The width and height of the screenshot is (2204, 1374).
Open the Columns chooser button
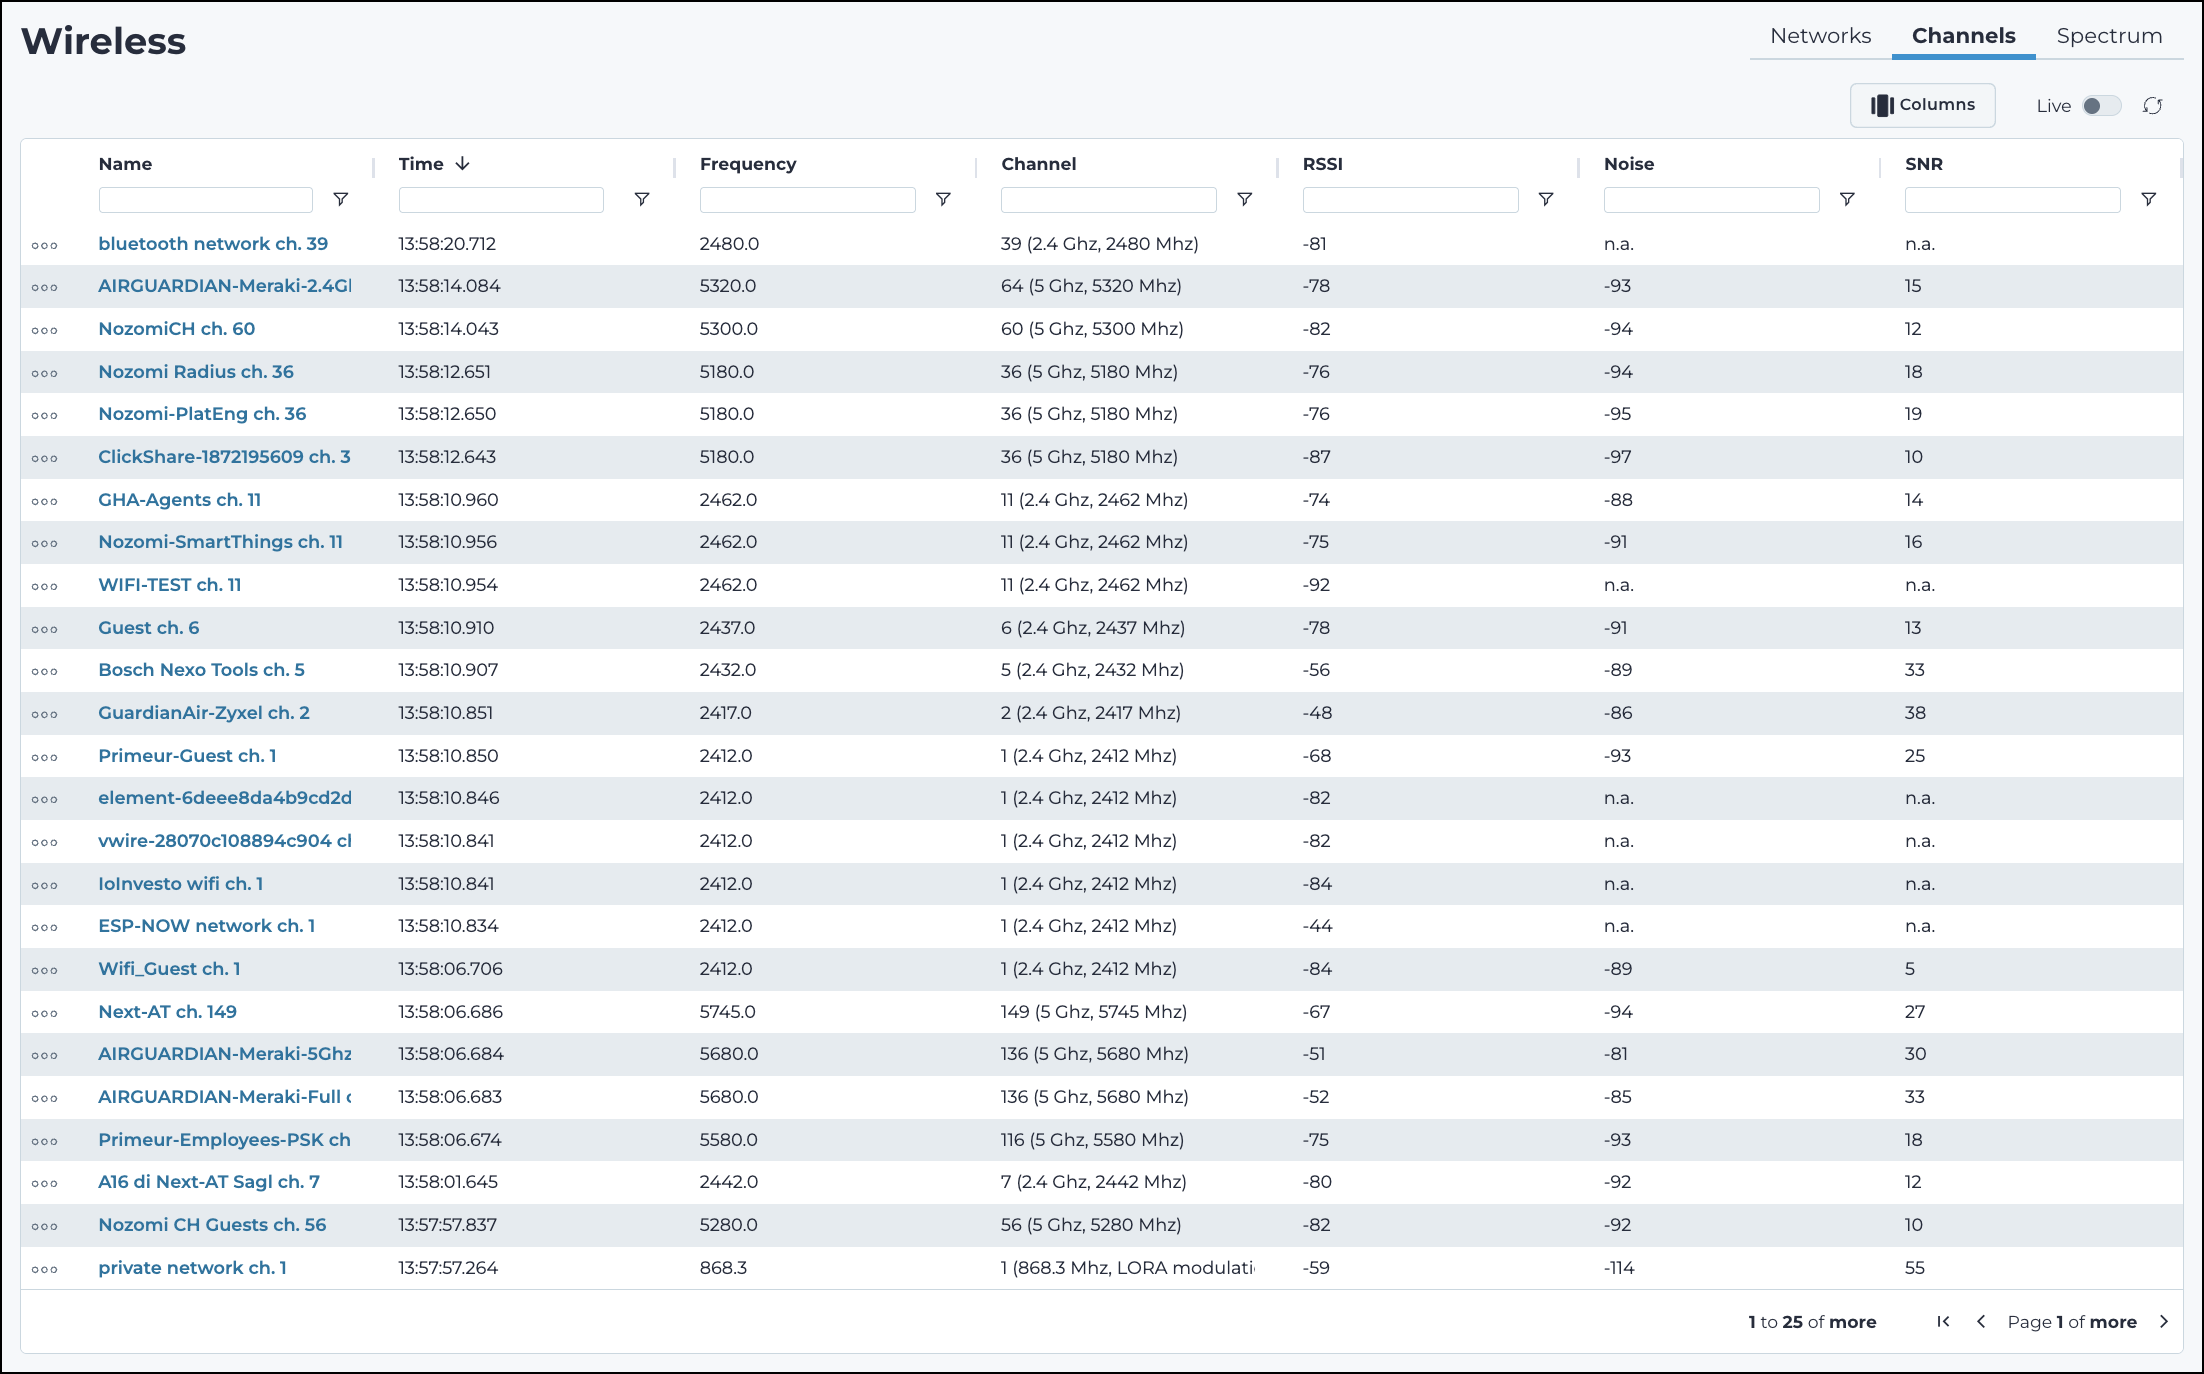[1922, 105]
